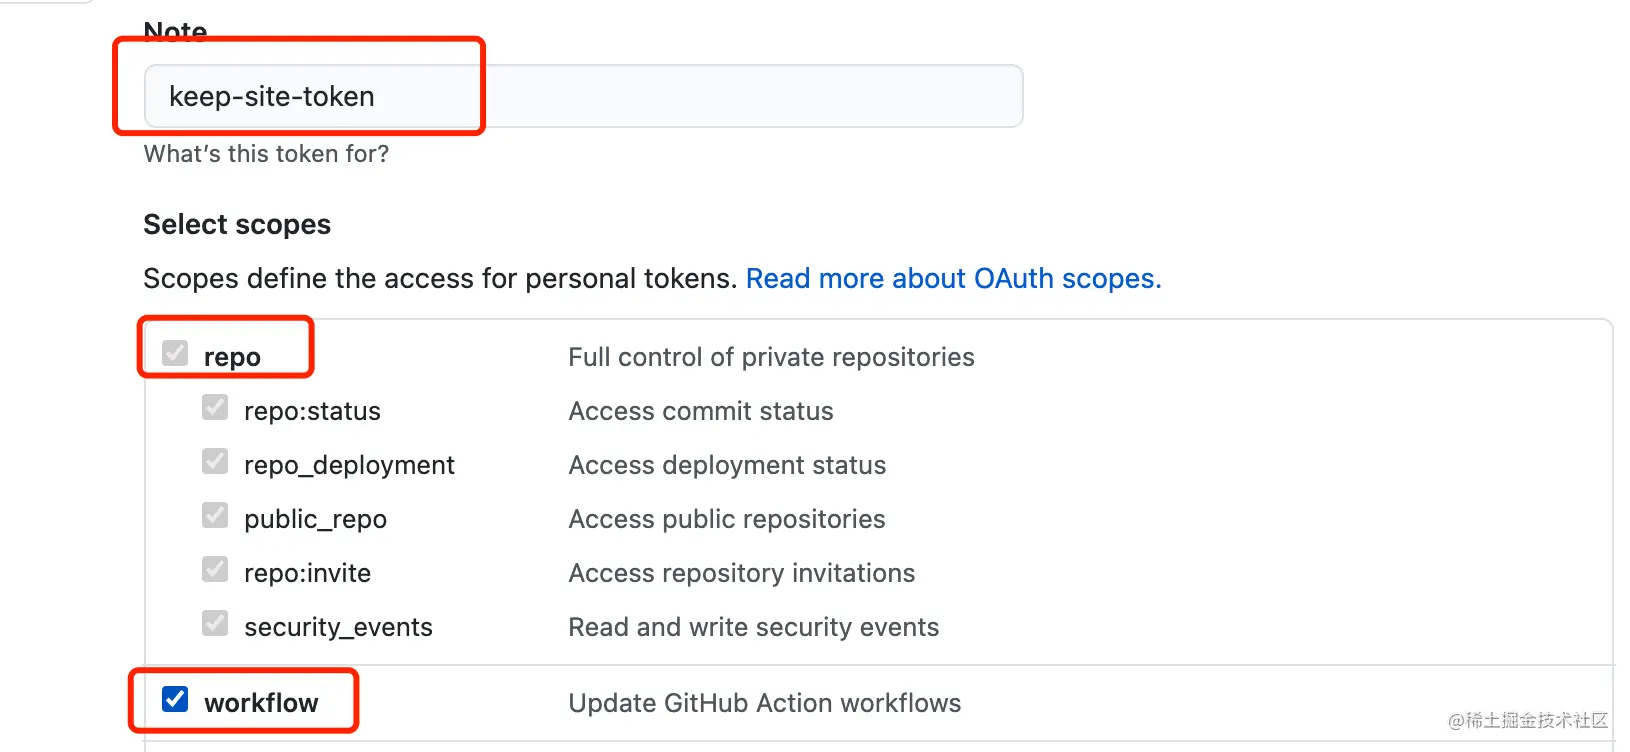Toggle the security_events checkbox
This screenshot has height=752, width=1630.
(x=215, y=624)
